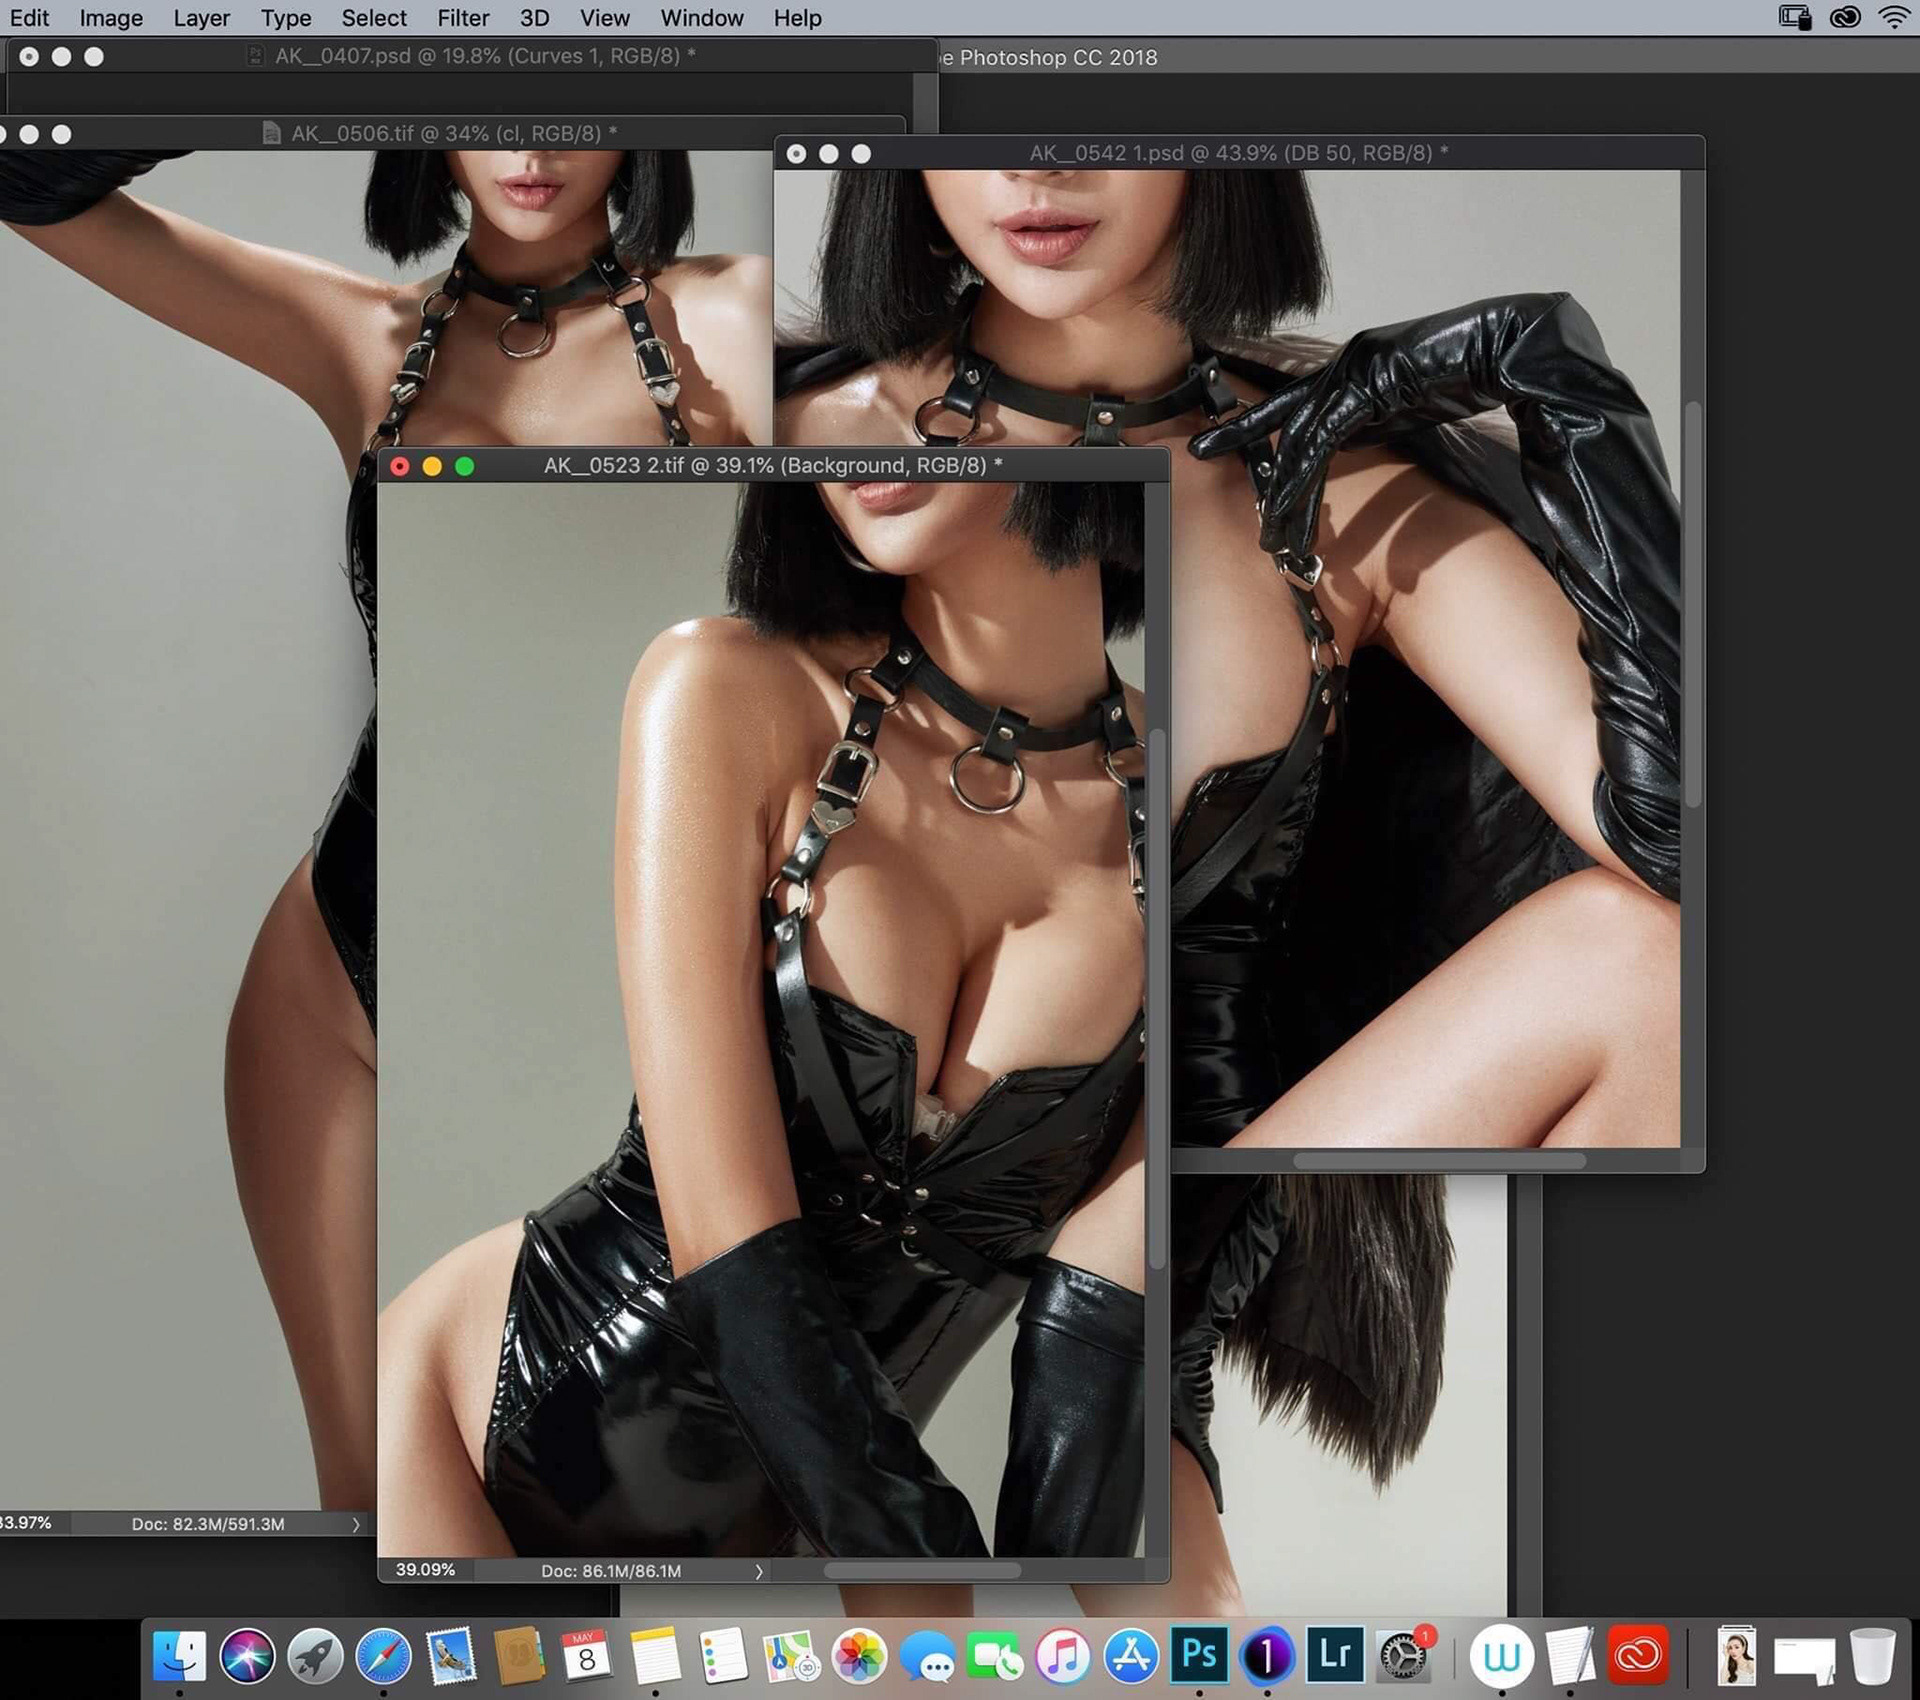
Task: Open the Window menu
Action: pos(701,18)
